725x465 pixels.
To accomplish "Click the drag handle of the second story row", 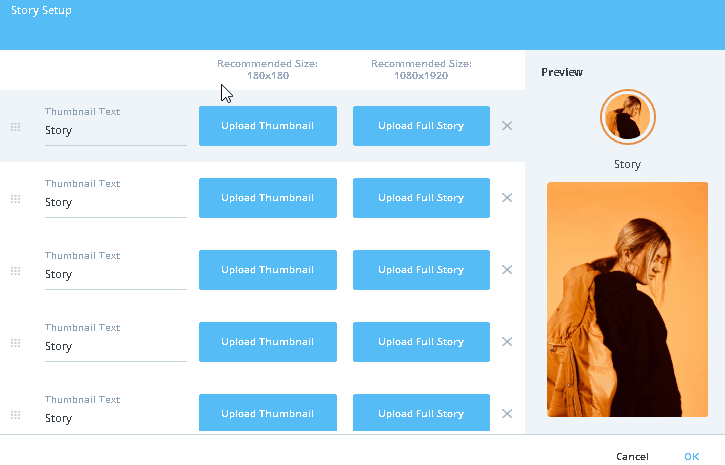I will (15, 199).
